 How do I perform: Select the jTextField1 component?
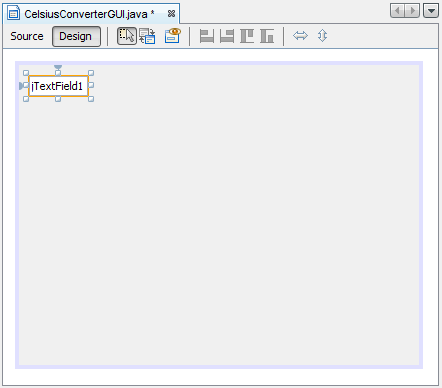[58, 86]
